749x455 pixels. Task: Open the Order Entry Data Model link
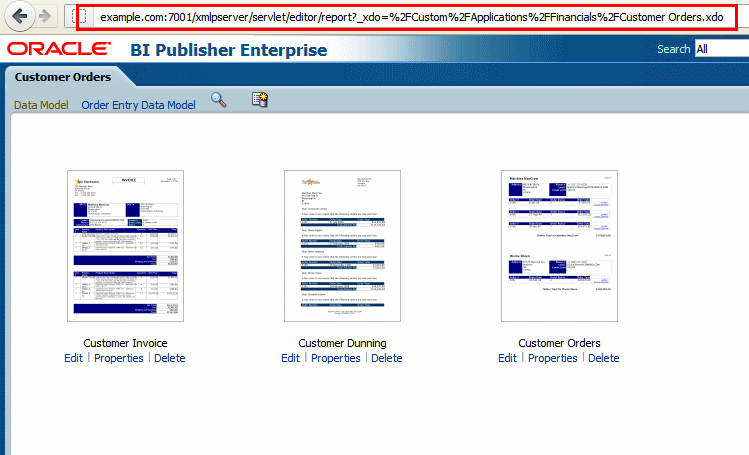138,105
